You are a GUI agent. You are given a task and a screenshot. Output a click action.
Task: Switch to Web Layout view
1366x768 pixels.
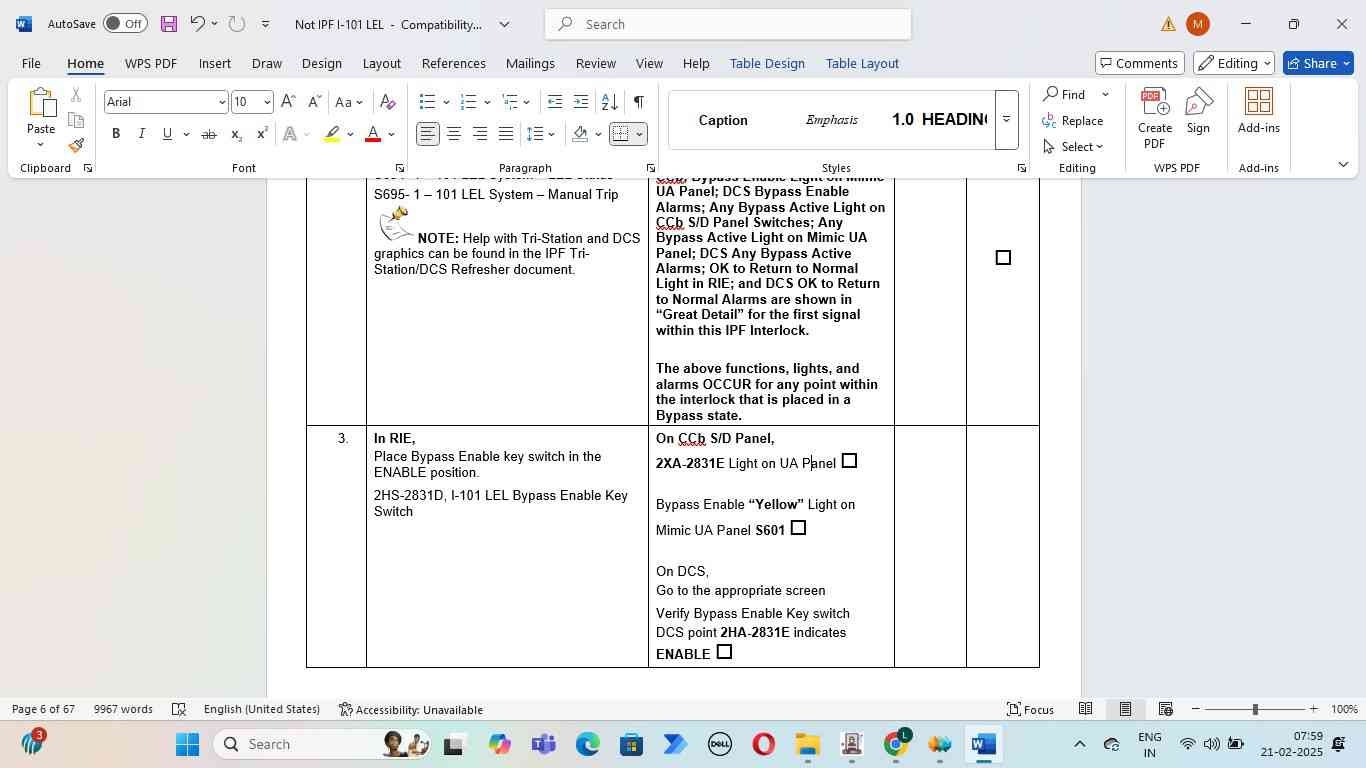[1165, 709]
